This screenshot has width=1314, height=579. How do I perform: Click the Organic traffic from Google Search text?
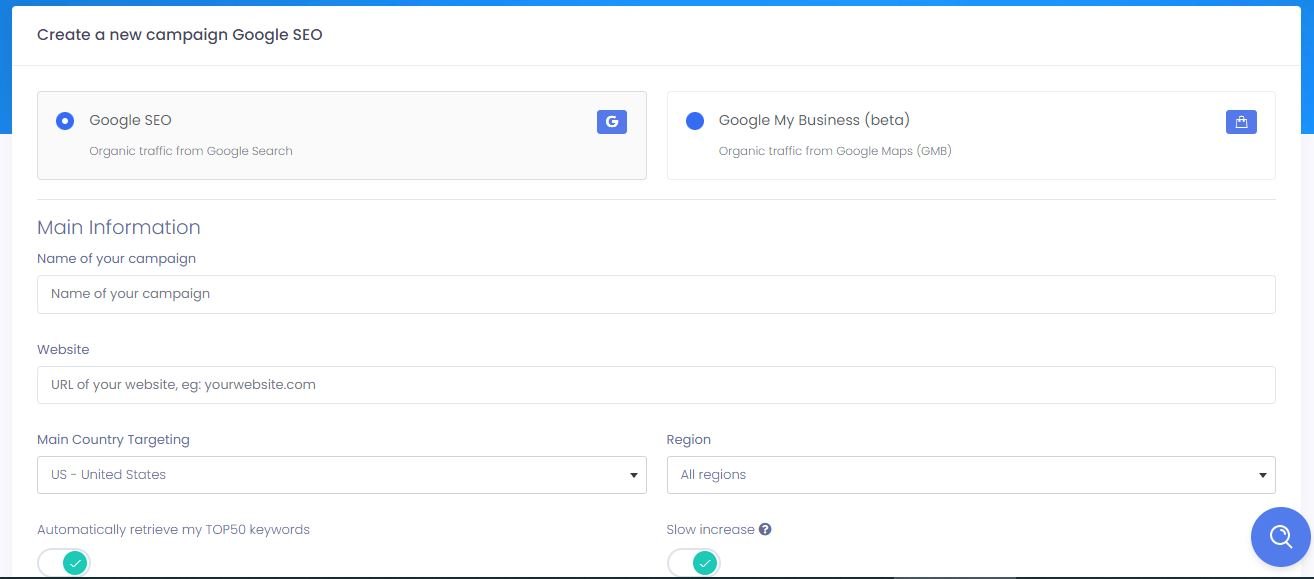pos(191,151)
